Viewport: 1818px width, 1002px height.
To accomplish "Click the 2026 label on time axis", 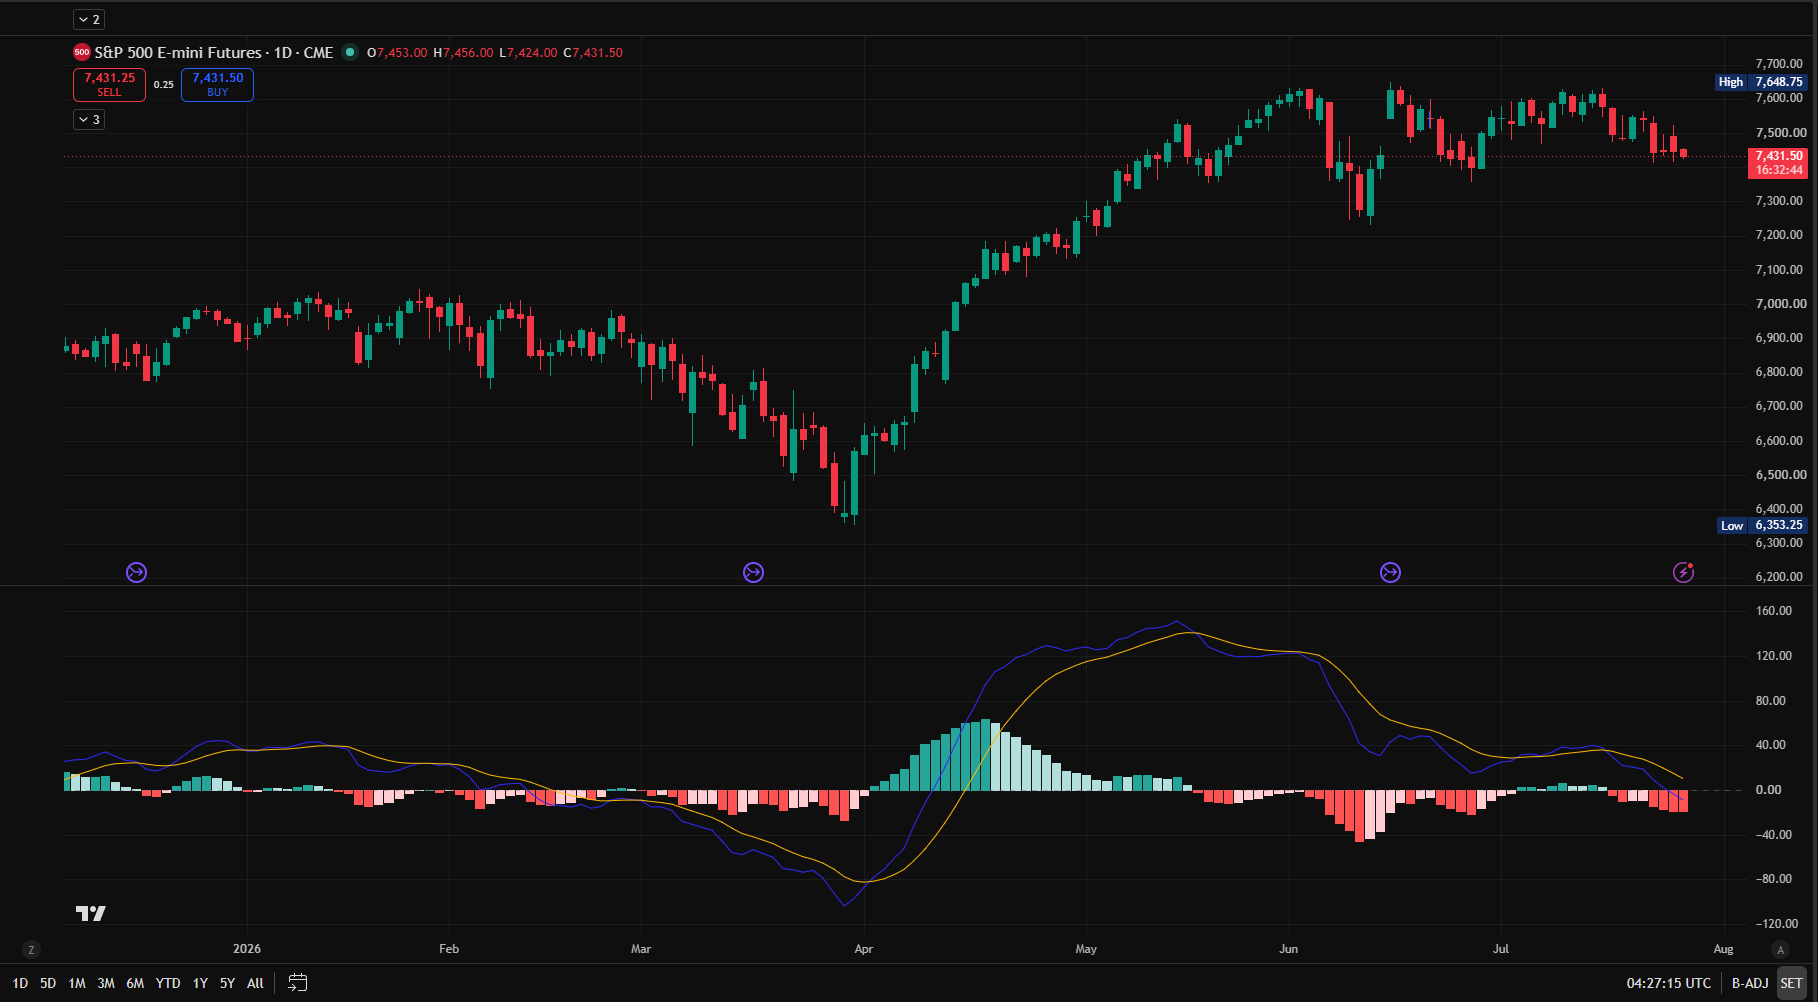I will pyautogui.click(x=246, y=949).
